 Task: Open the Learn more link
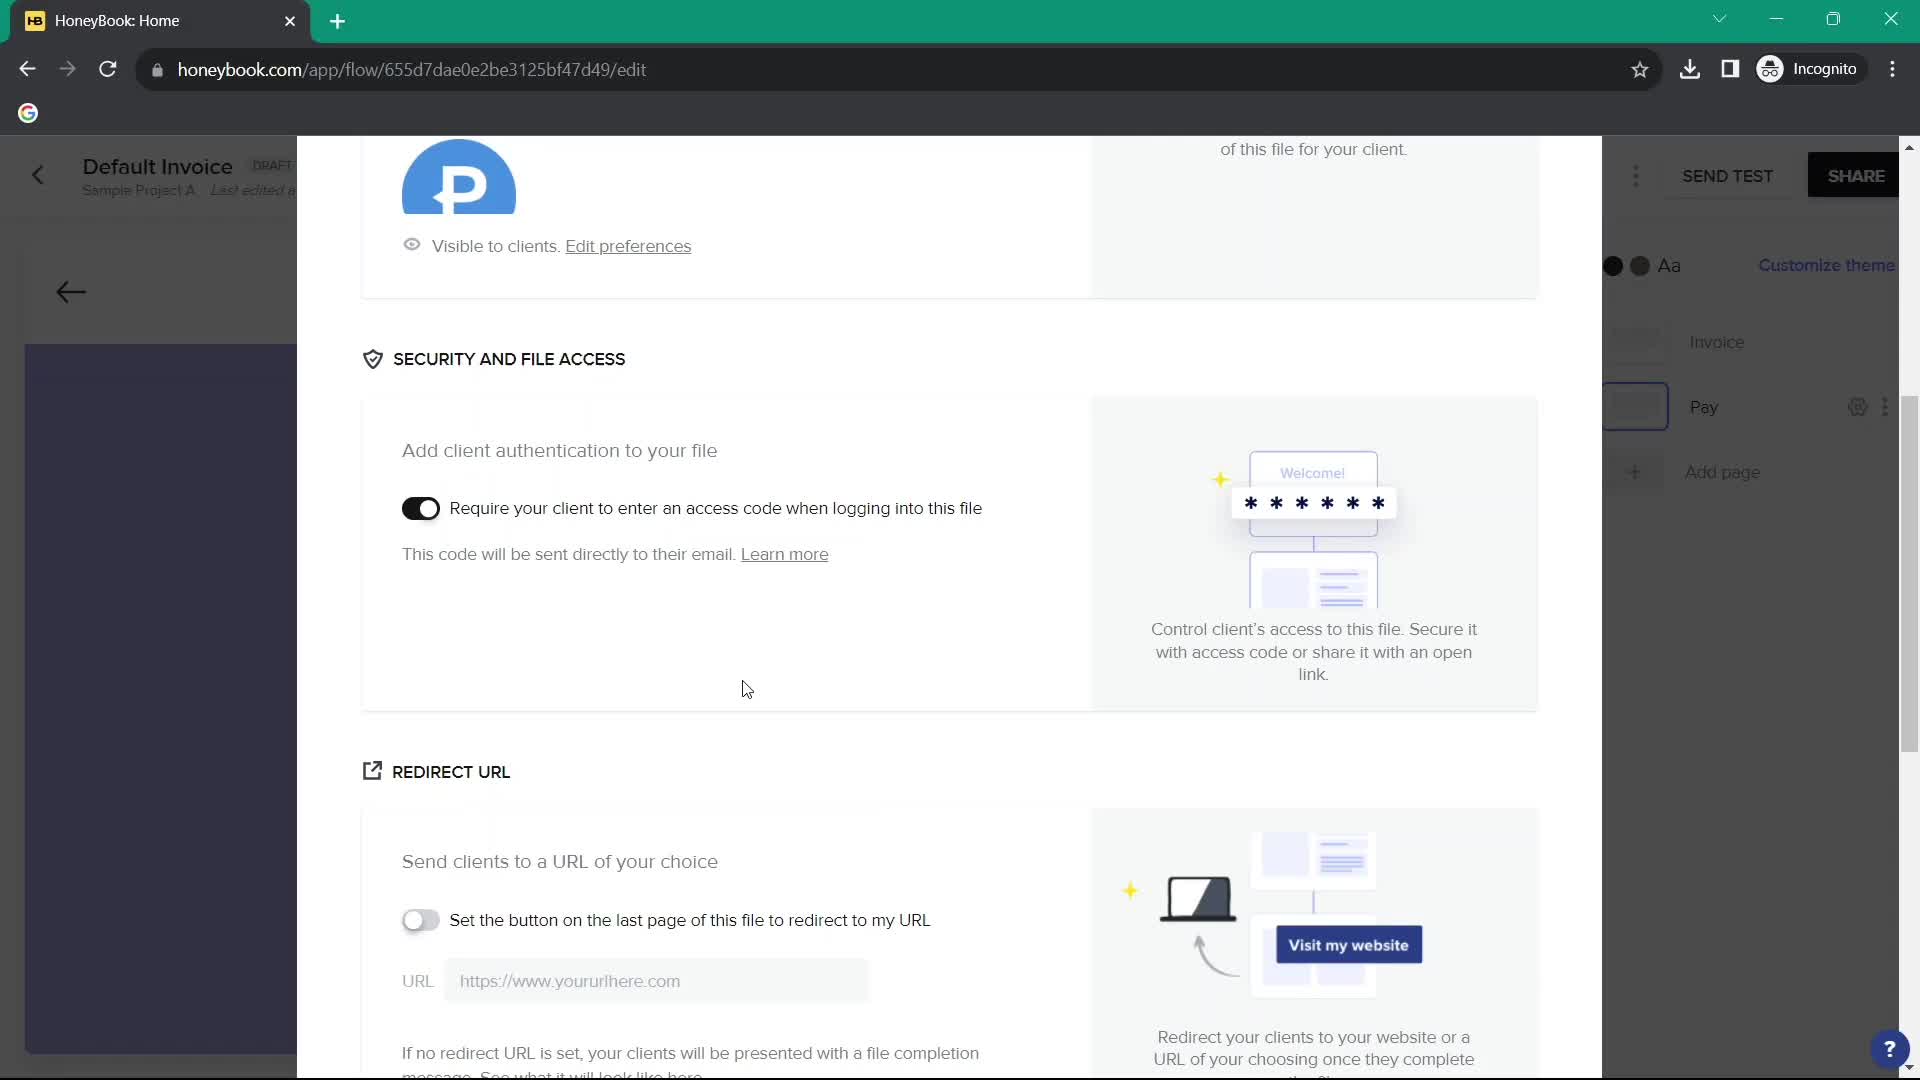pyautogui.click(x=784, y=554)
